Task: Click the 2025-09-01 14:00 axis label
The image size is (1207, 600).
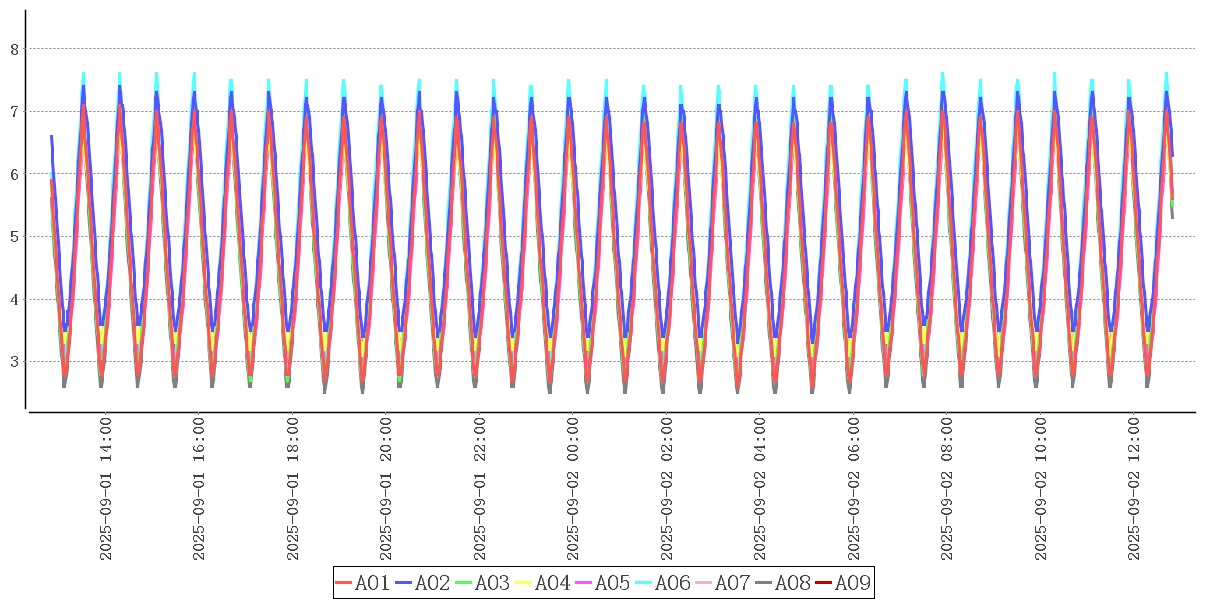Action: tap(105, 489)
